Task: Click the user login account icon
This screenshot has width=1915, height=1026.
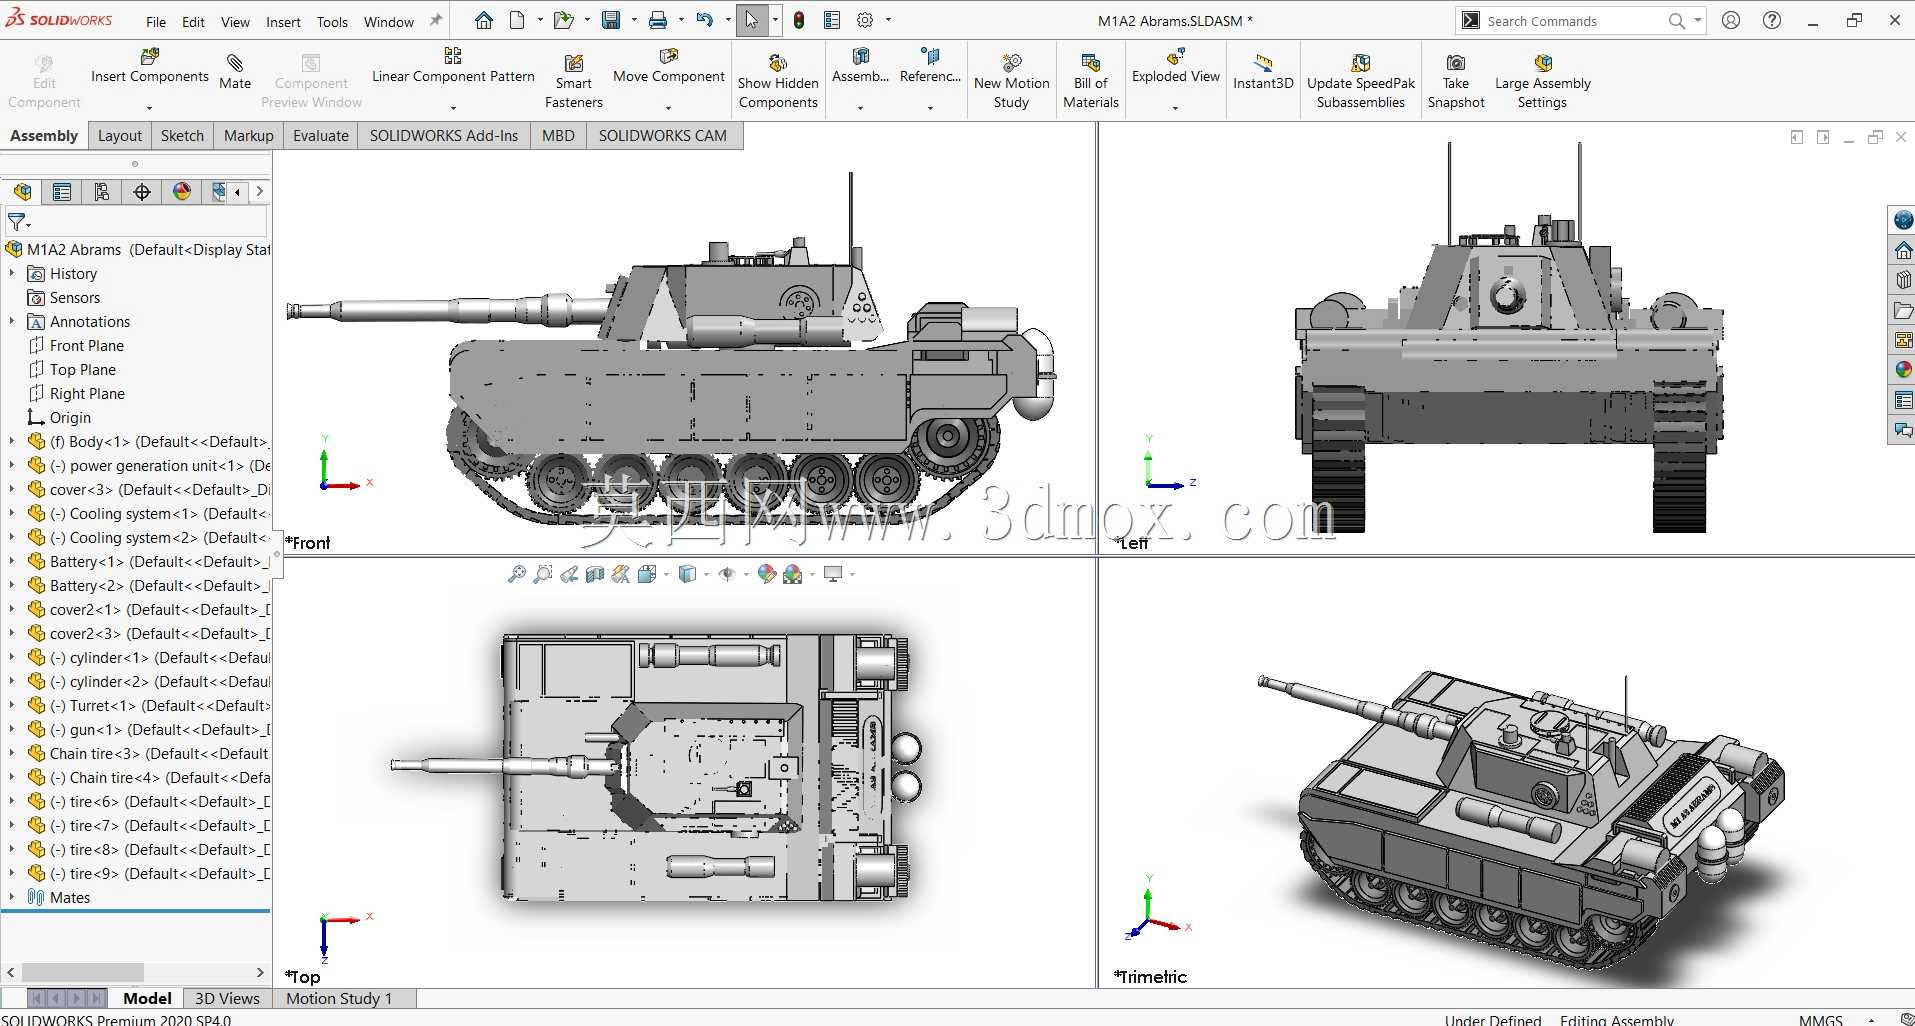Action: coord(1731,20)
